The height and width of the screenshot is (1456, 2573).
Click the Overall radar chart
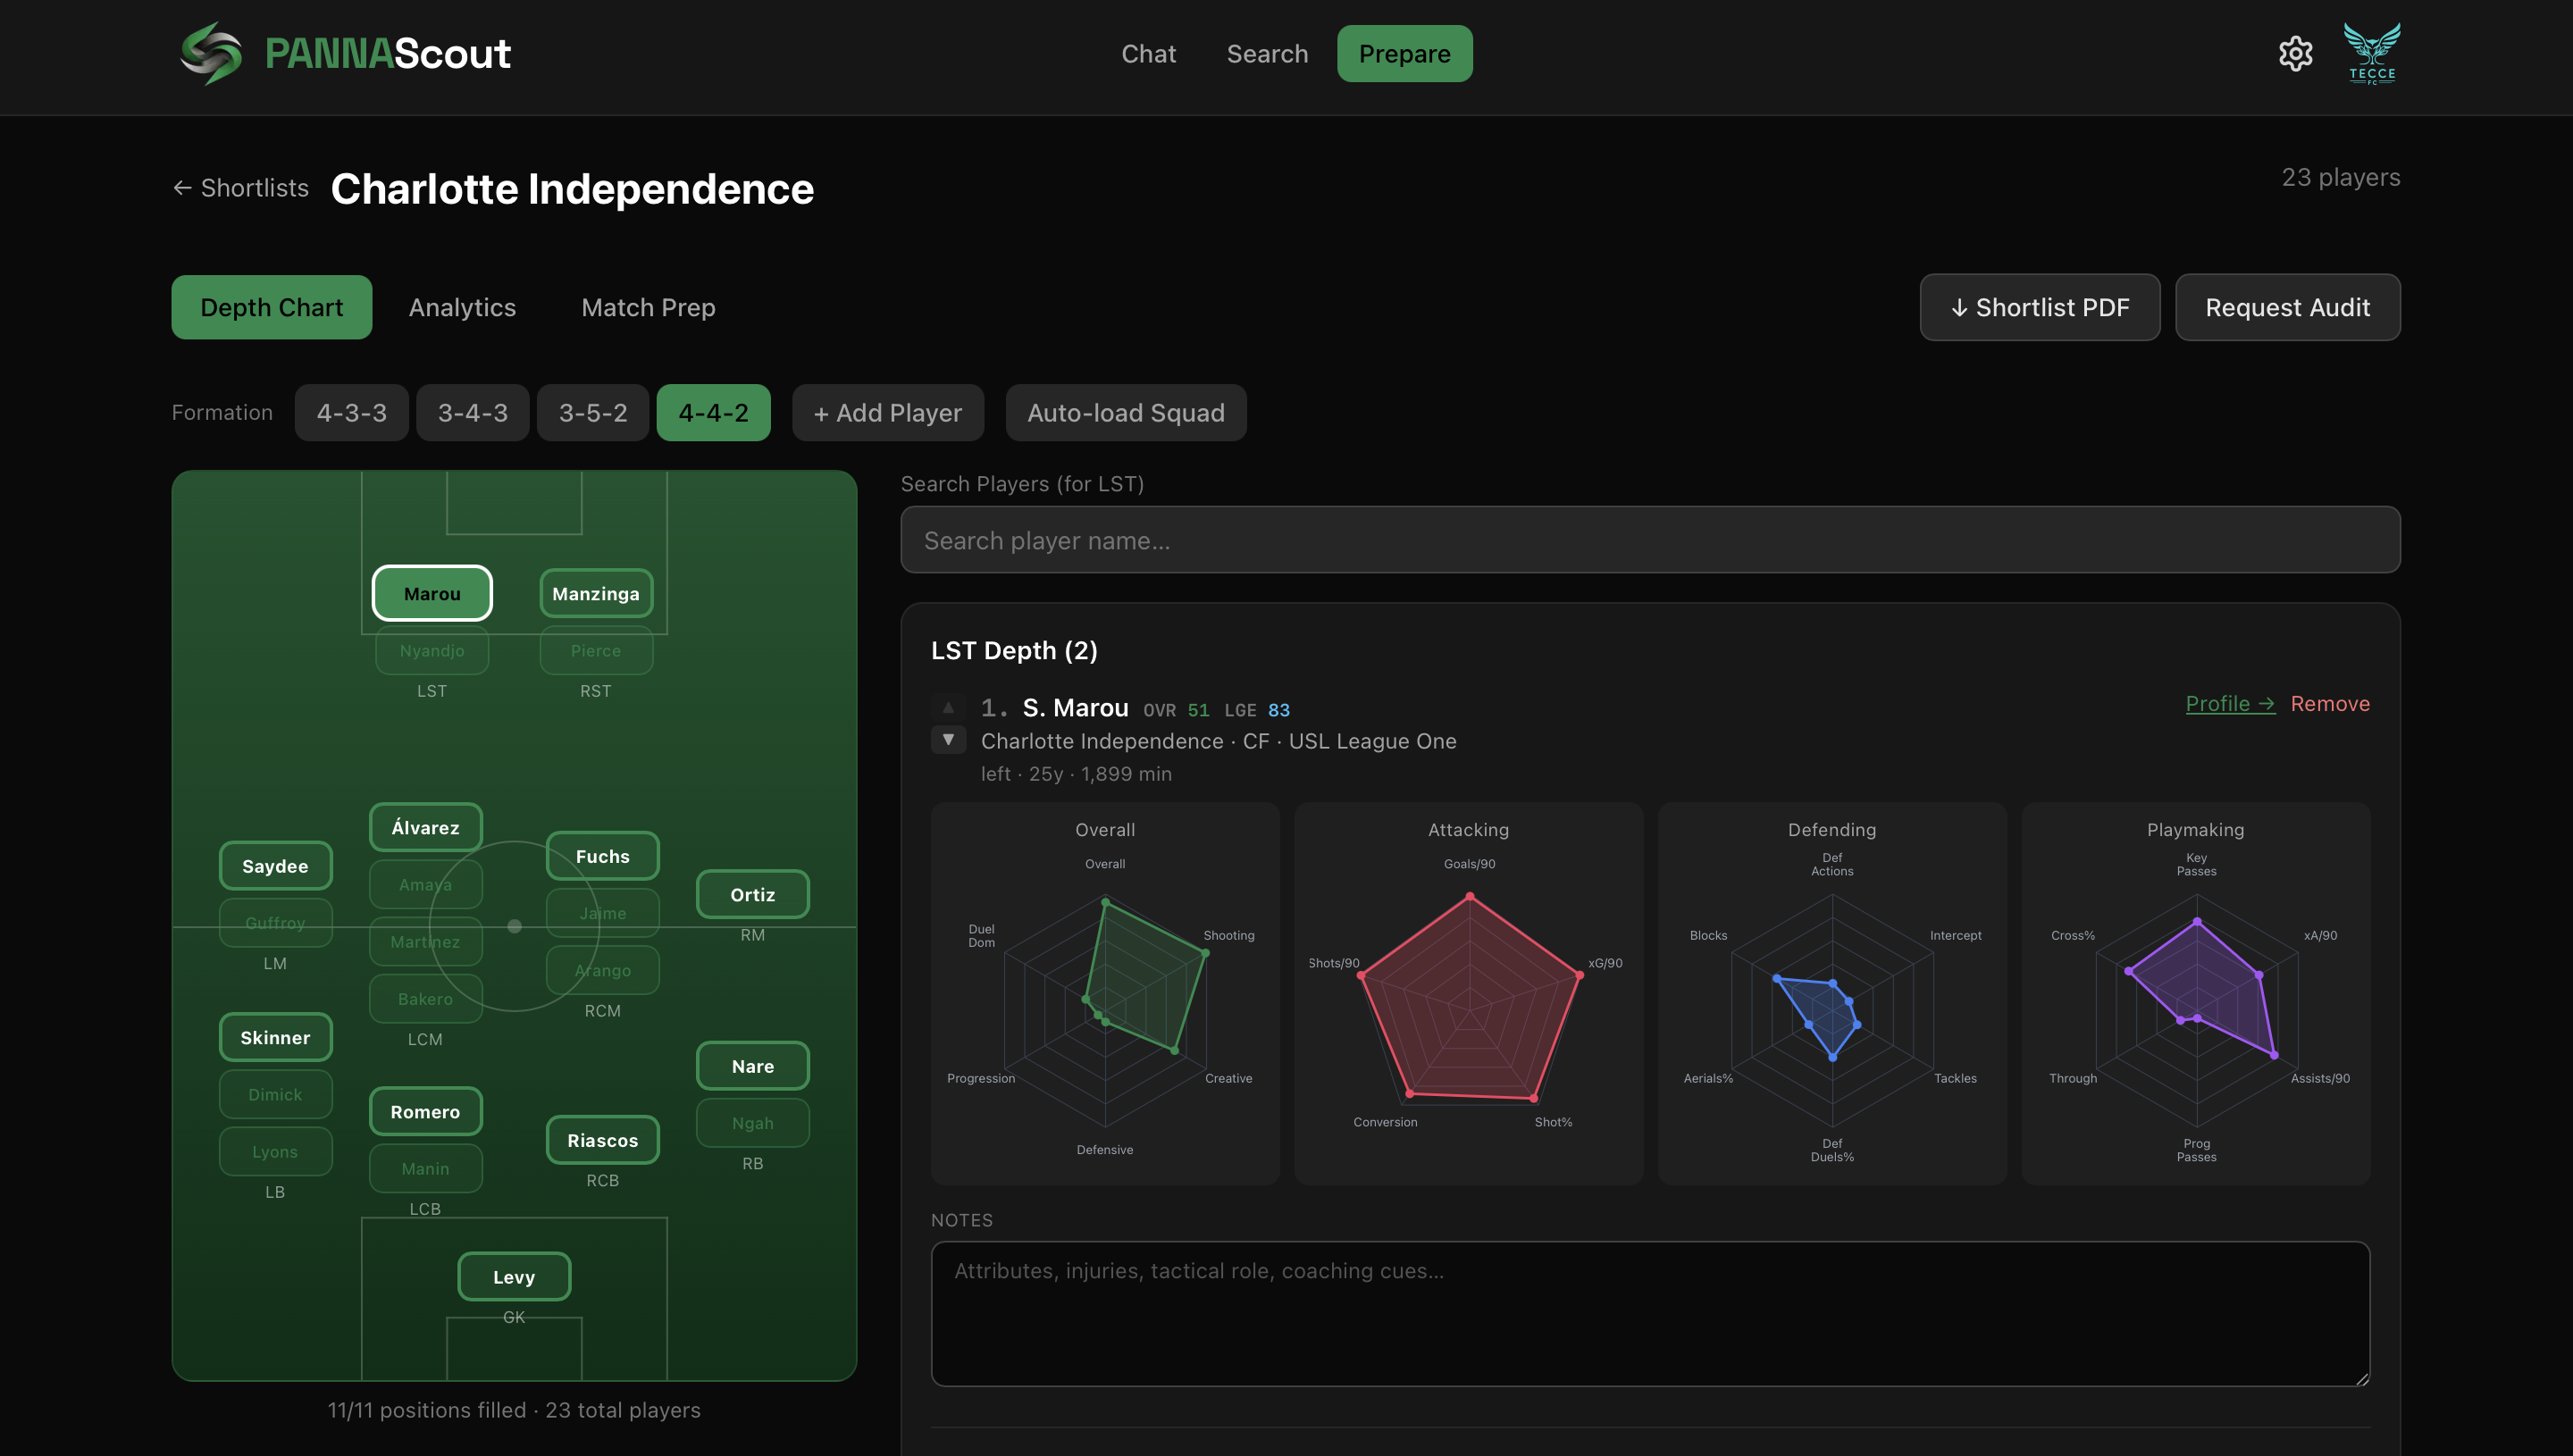point(1105,994)
